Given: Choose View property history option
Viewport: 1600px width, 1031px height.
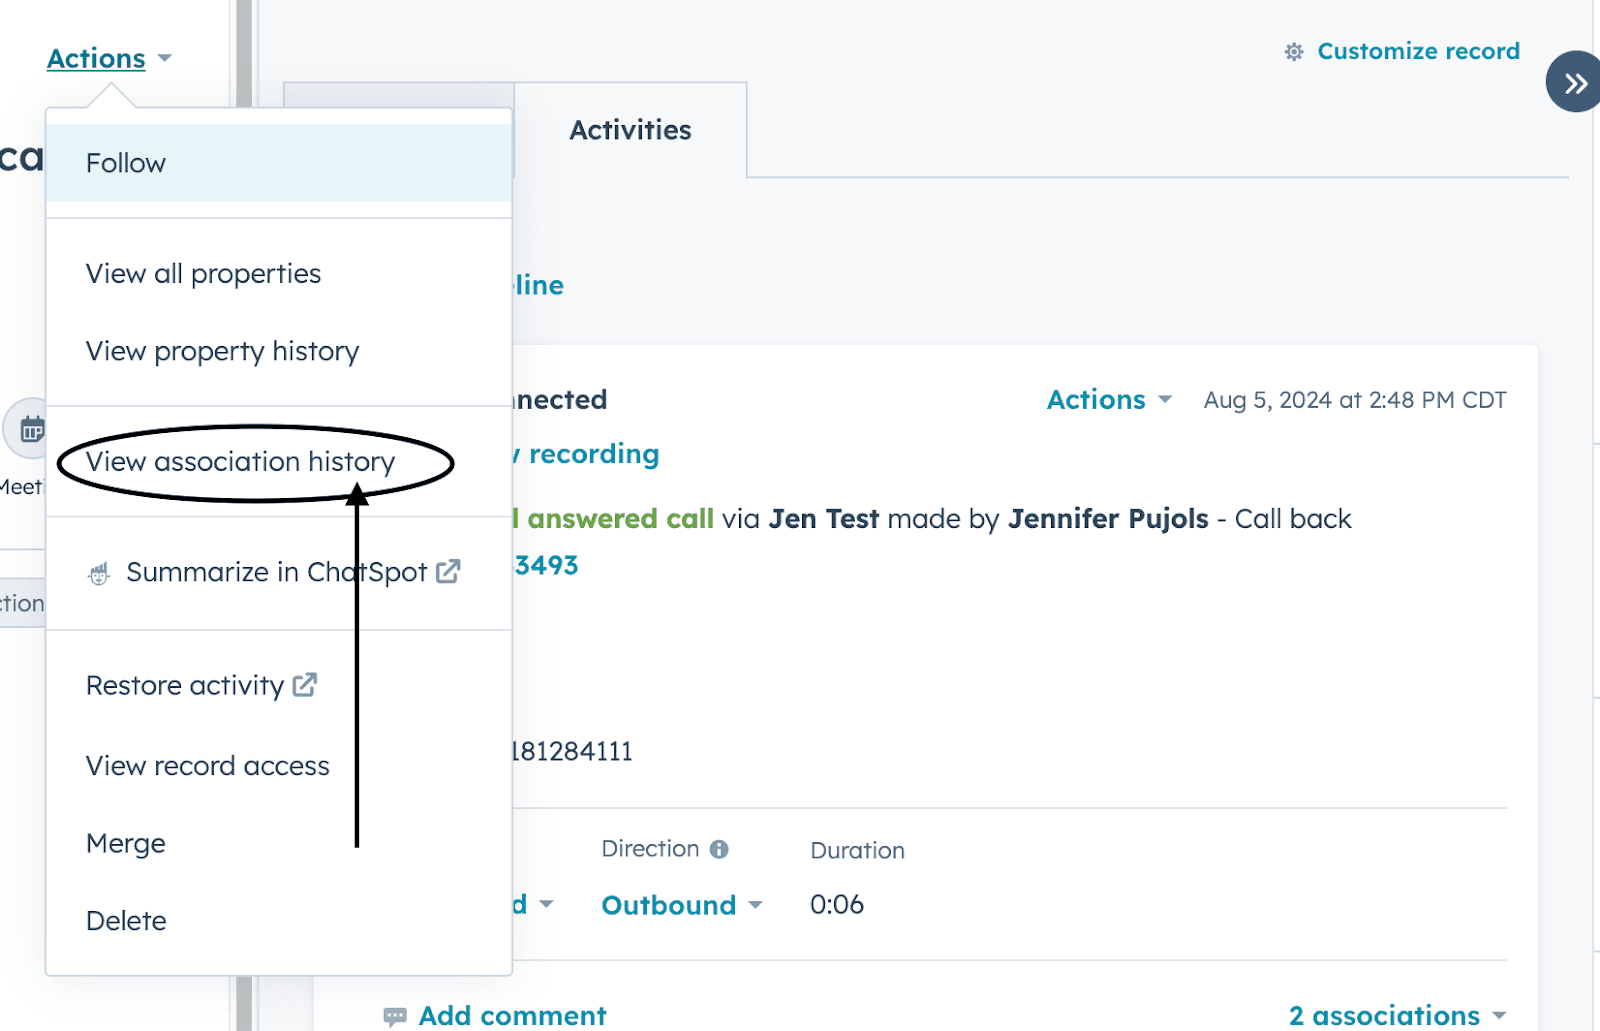Looking at the screenshot, I should (x=222, y=352).
